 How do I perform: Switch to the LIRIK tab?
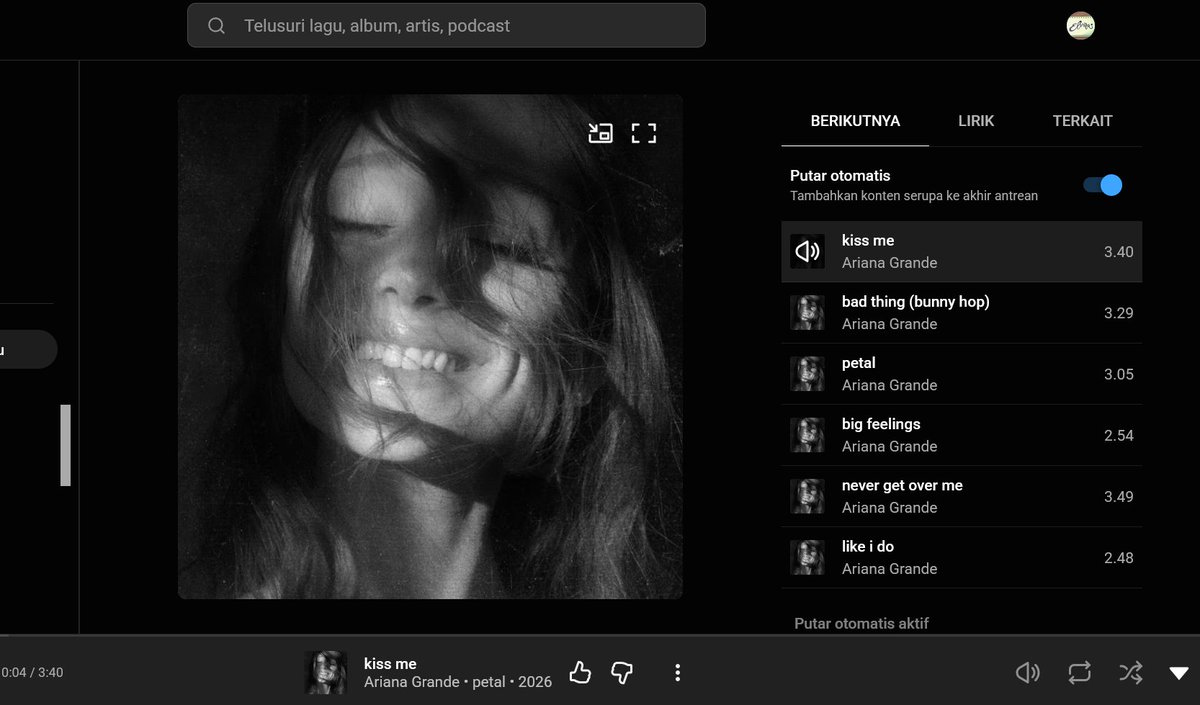[976, 121]
